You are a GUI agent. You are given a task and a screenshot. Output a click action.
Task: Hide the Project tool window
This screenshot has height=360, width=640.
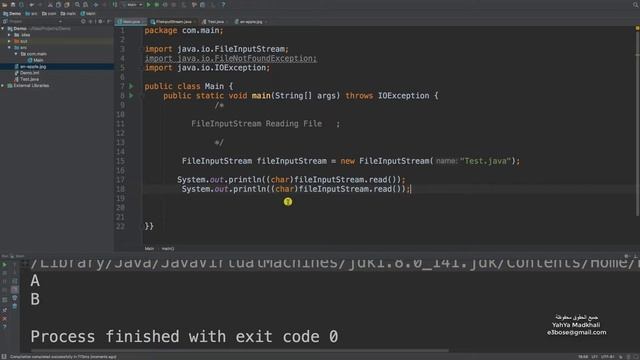[x=109, y=21]
